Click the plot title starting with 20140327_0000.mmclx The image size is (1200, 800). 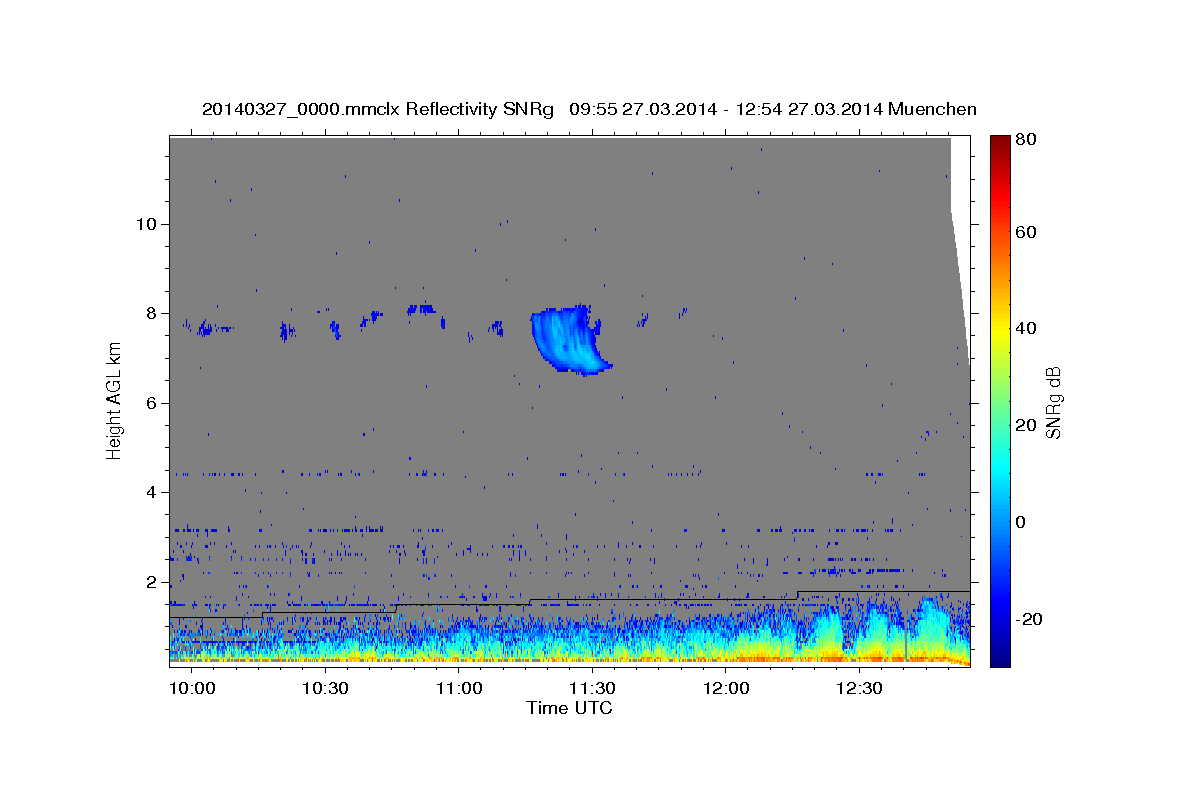tap(589, 109)
